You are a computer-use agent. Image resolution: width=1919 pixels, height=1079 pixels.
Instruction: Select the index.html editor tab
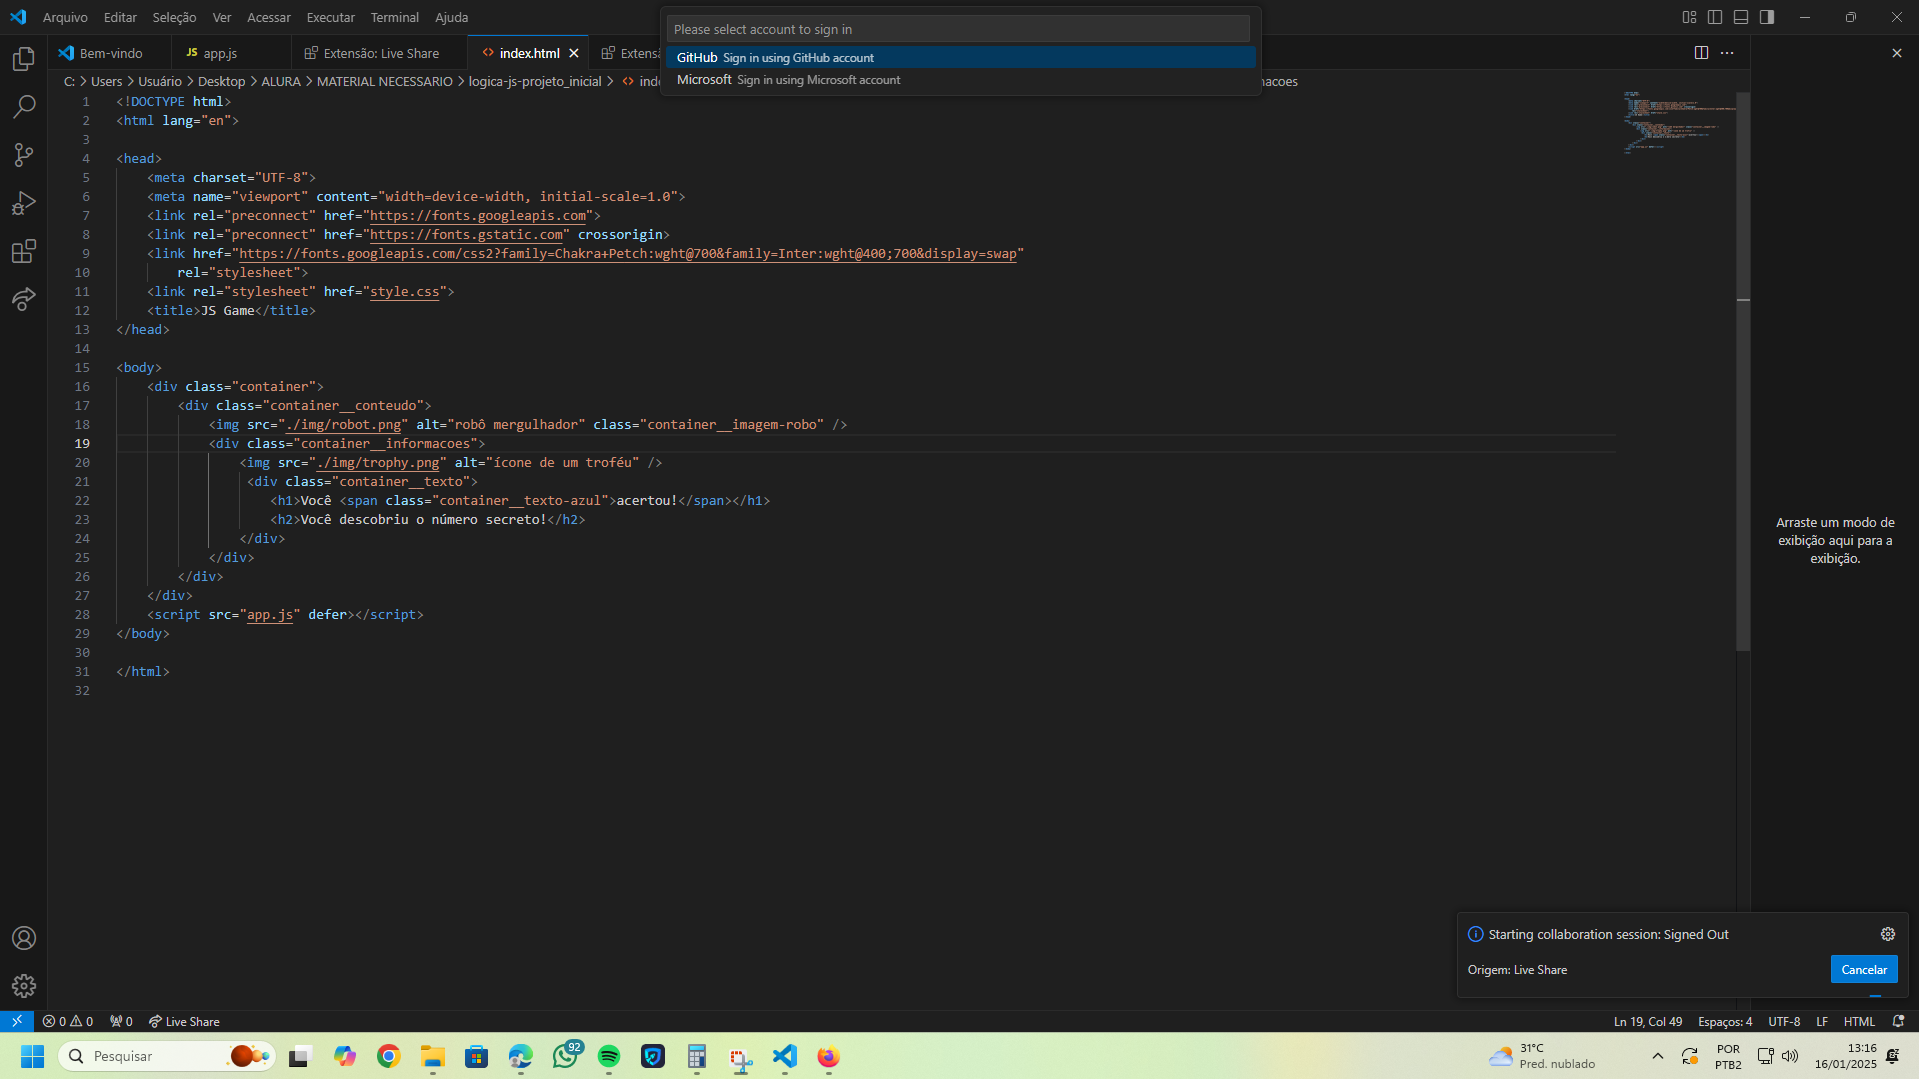(528, 53)
